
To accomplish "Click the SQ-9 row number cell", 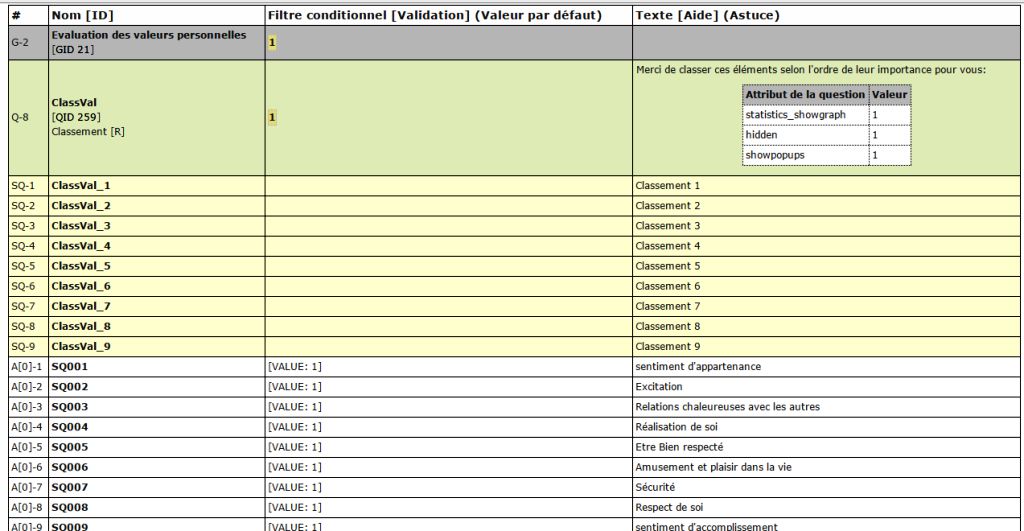I will 22,346.
